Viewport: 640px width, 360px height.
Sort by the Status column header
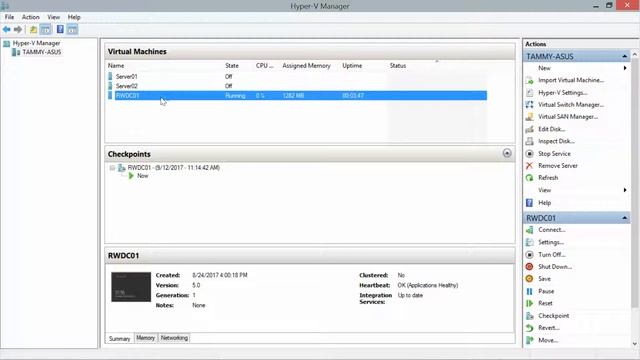coord(398,66)
